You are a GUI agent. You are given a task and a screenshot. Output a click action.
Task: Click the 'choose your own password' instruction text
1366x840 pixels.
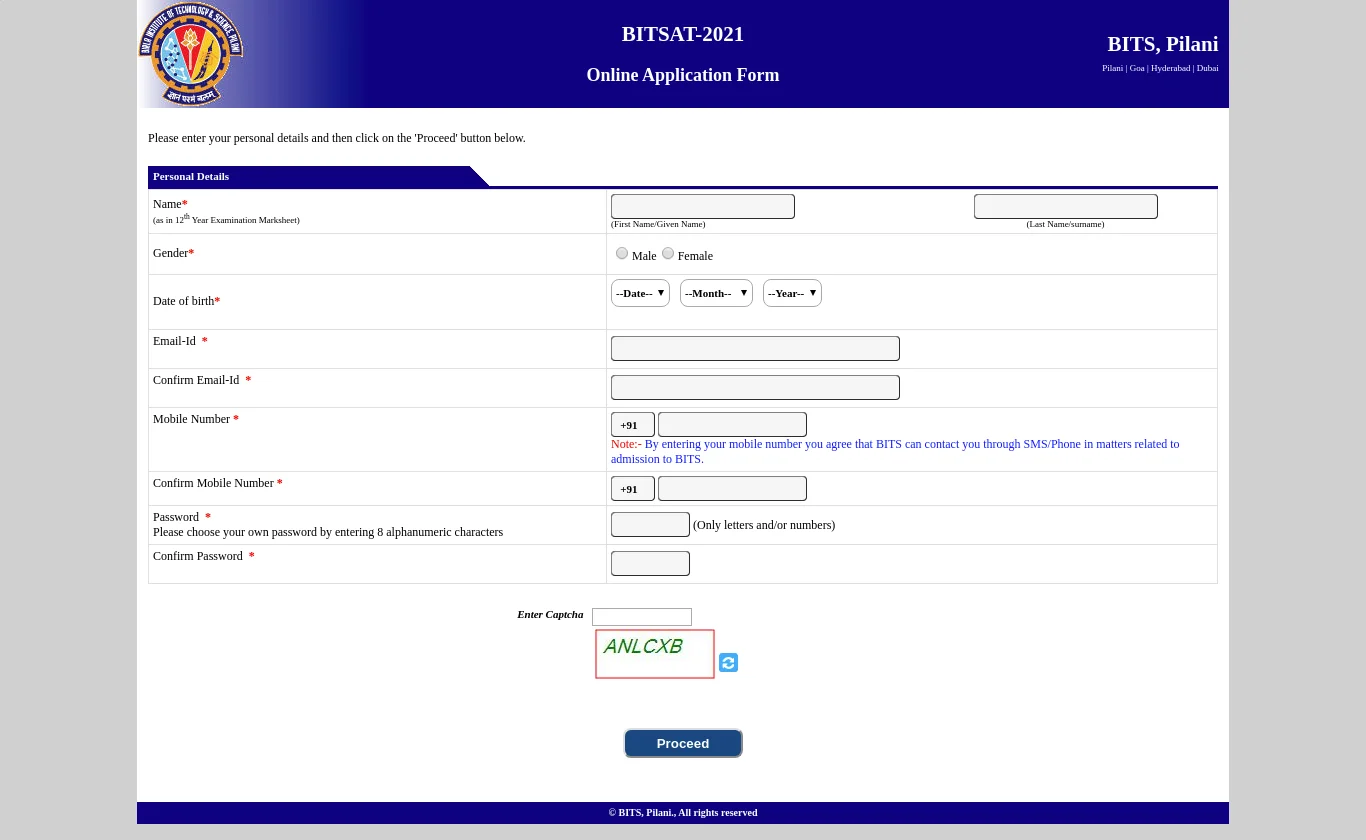[328, 532]
